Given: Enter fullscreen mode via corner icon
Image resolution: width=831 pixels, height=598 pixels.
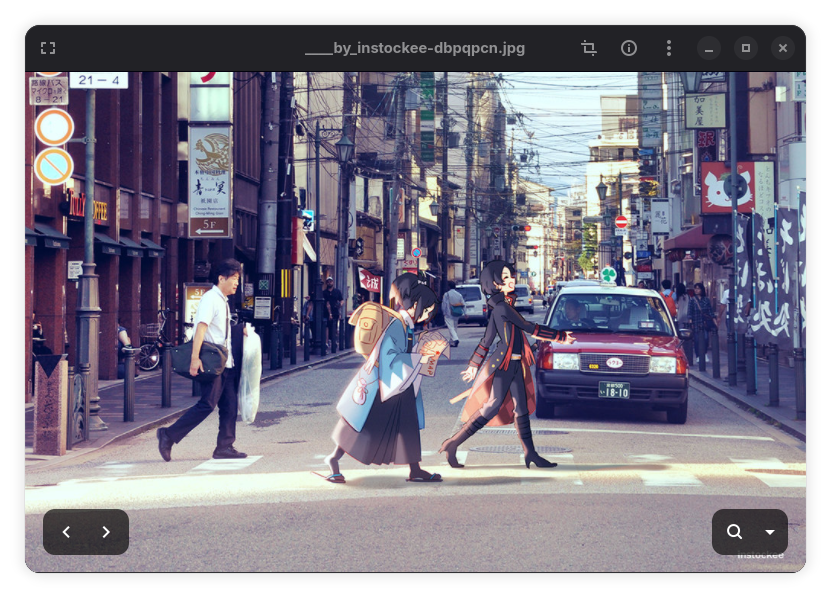Looking at the screenshot, I should pos(48,48).
